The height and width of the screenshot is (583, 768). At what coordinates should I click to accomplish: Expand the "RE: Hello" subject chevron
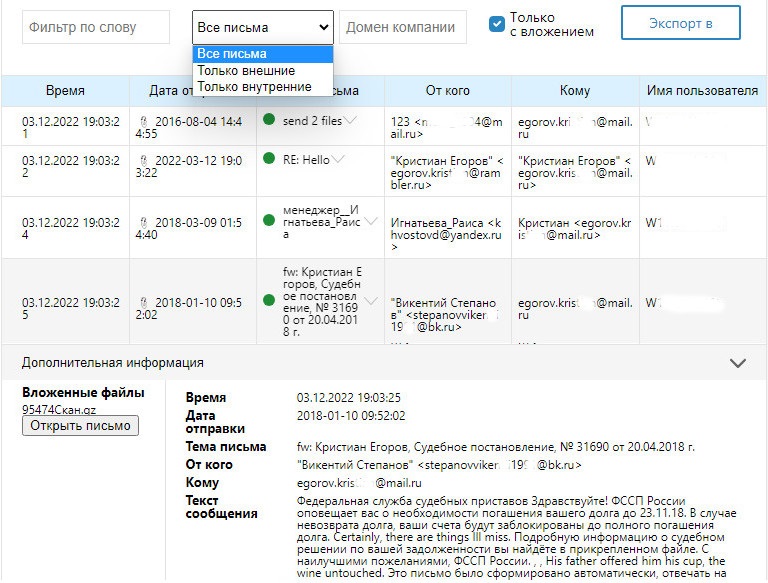tap(338, 159)
